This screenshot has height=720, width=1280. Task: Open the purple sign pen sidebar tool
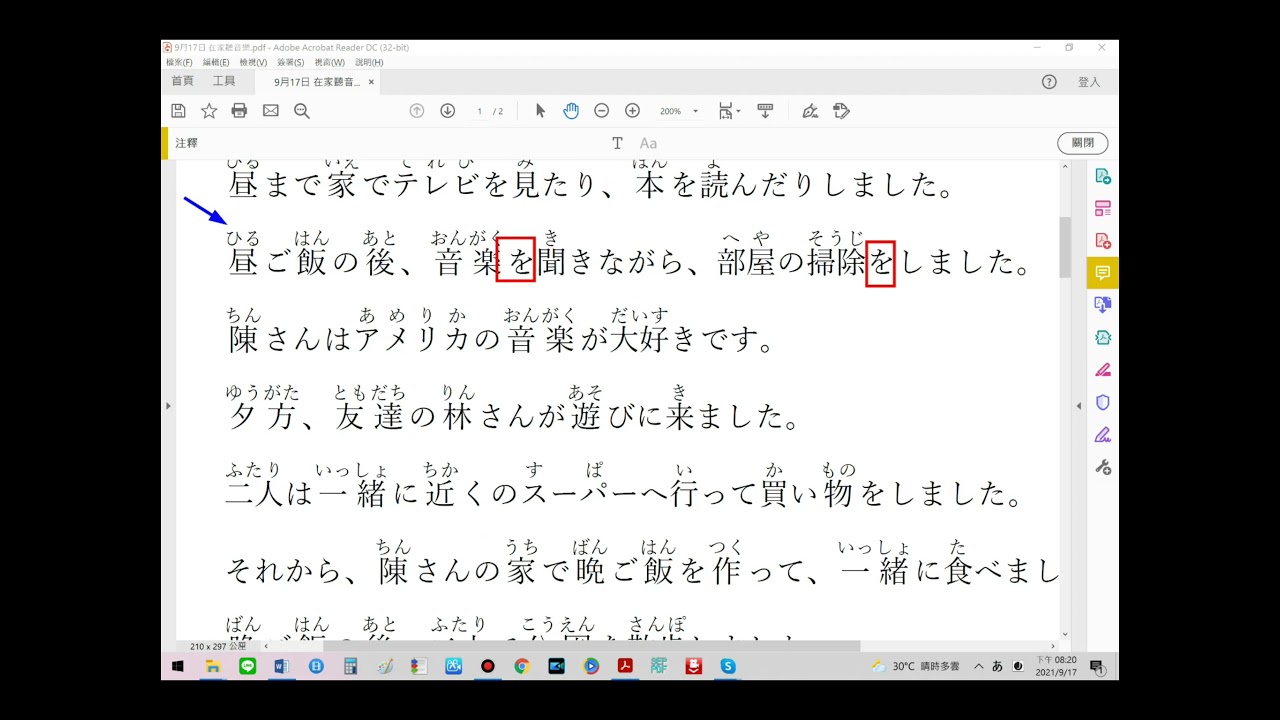pyautogui.click(x=1103, y=435)
